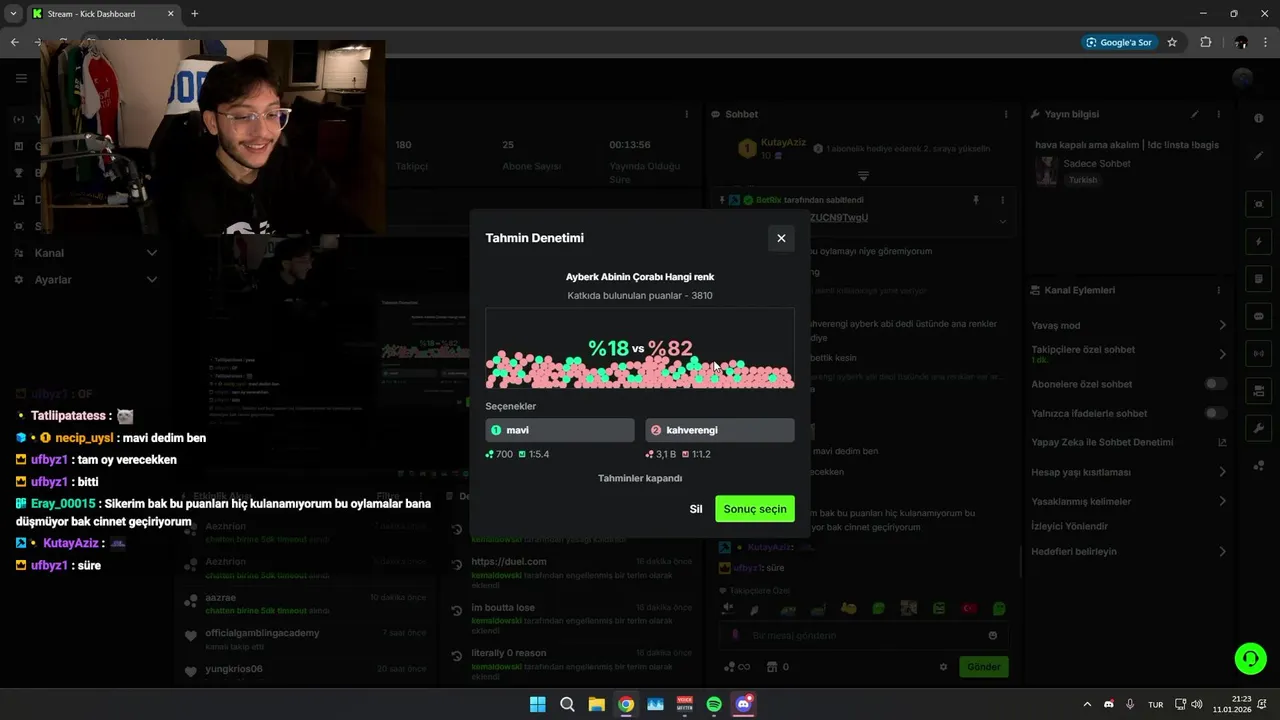This screenshot has height=720, width=1280.
Task: Edit stream info with pencil icon
Action: point(1194,114)
